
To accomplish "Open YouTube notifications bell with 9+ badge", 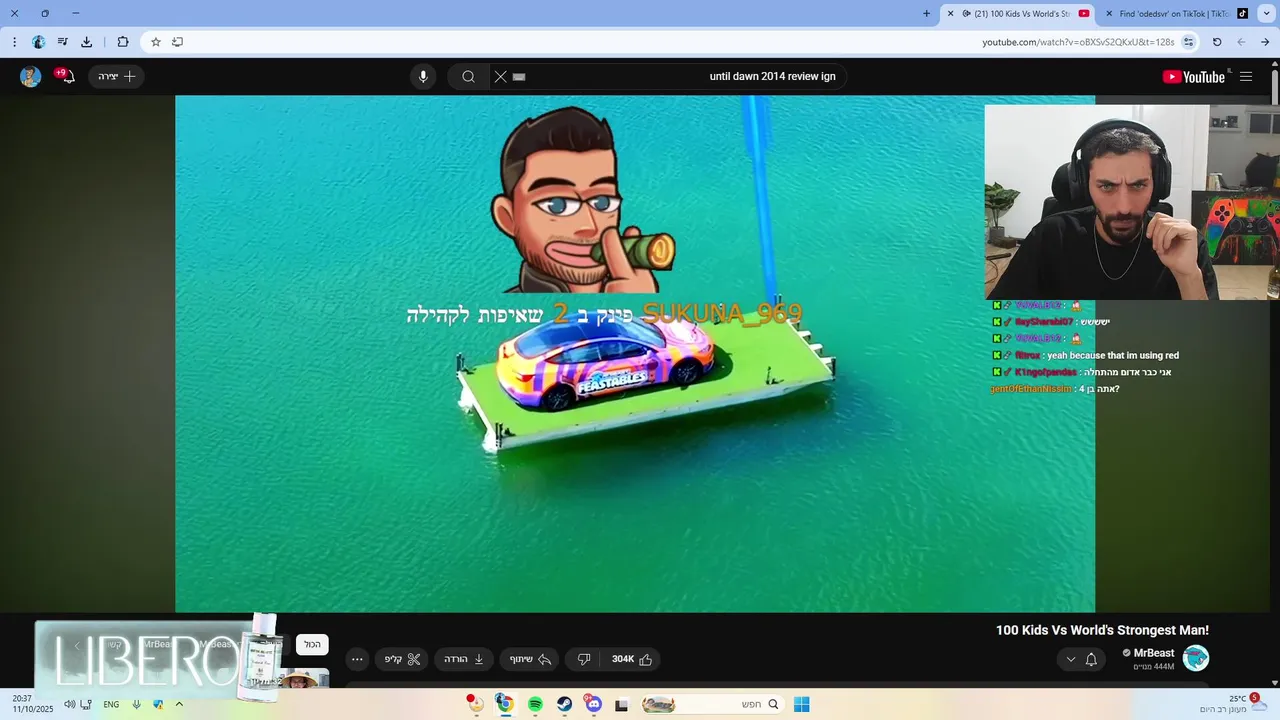I will pos(67,76).
